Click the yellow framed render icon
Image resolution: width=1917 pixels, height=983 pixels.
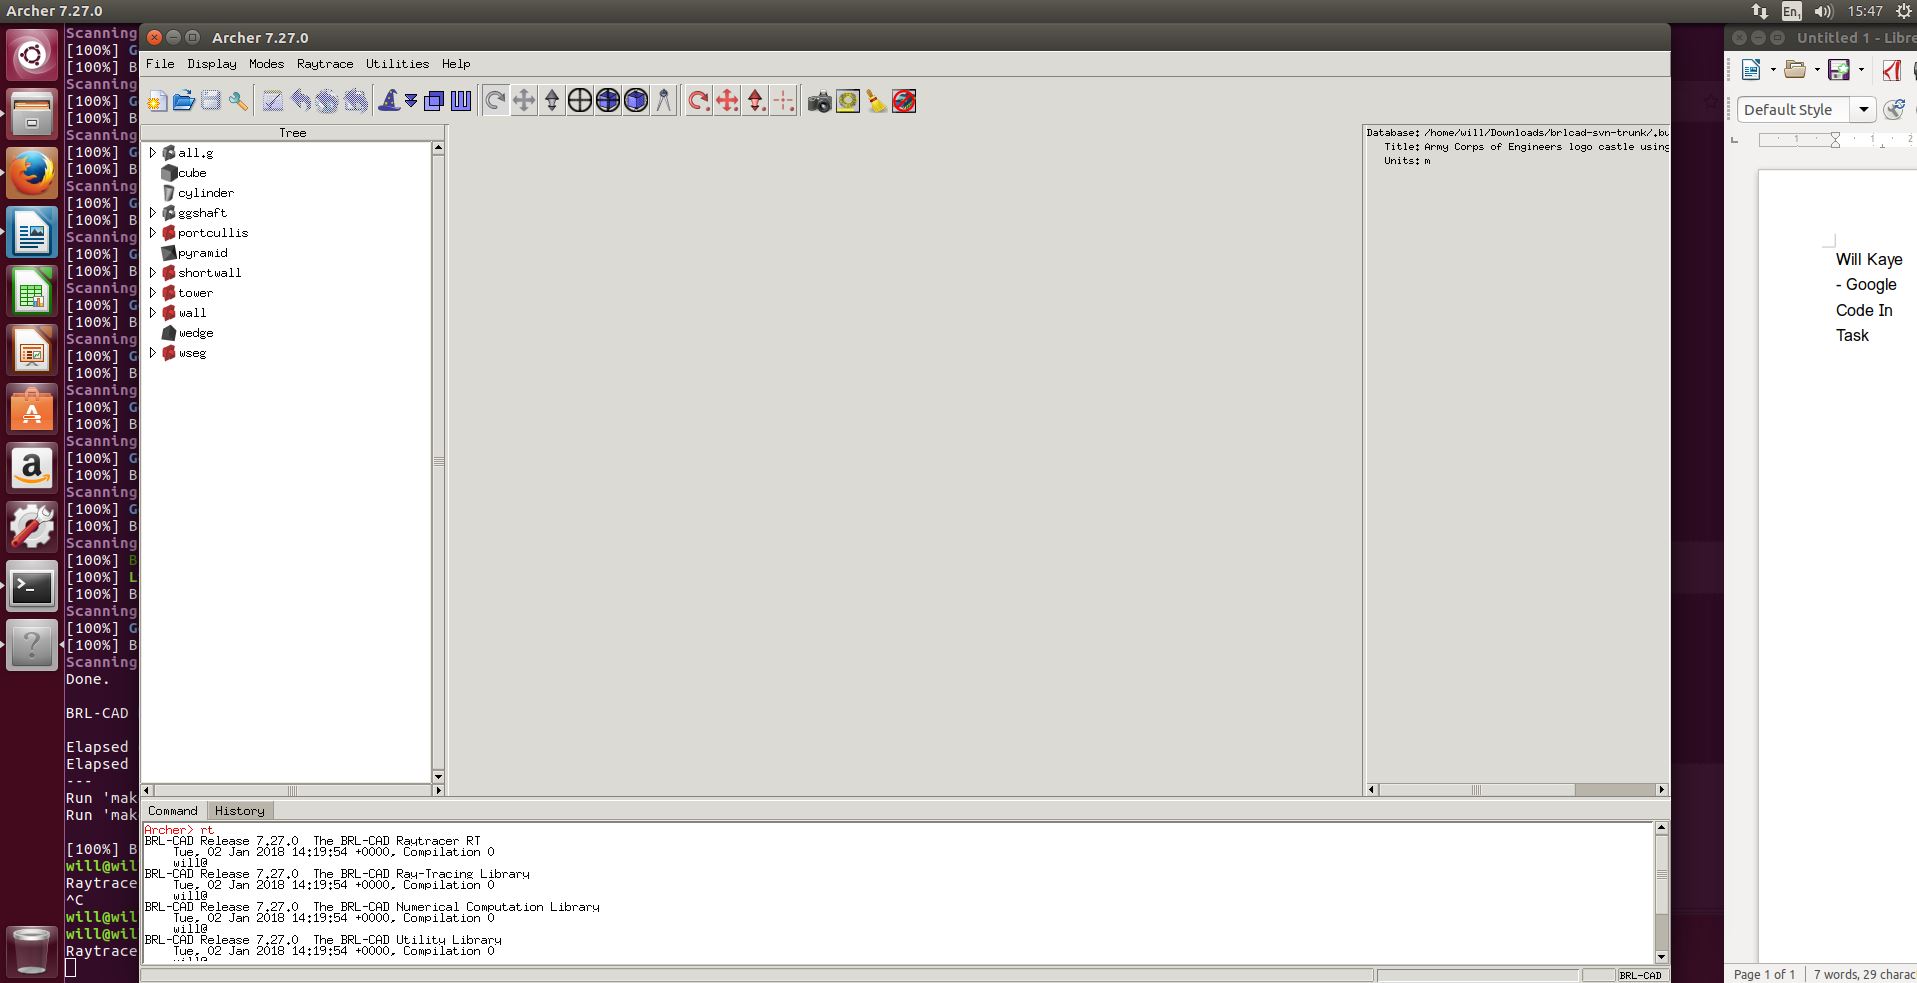pos(847,101)
